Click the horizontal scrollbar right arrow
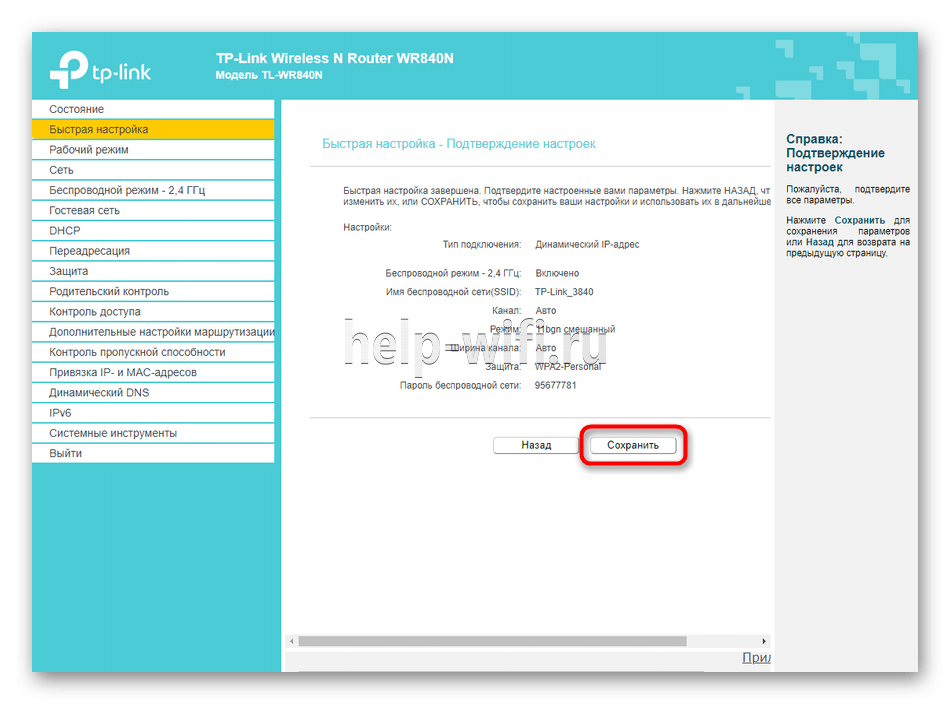This screenshot has height=704, width=950. [764, 641]
